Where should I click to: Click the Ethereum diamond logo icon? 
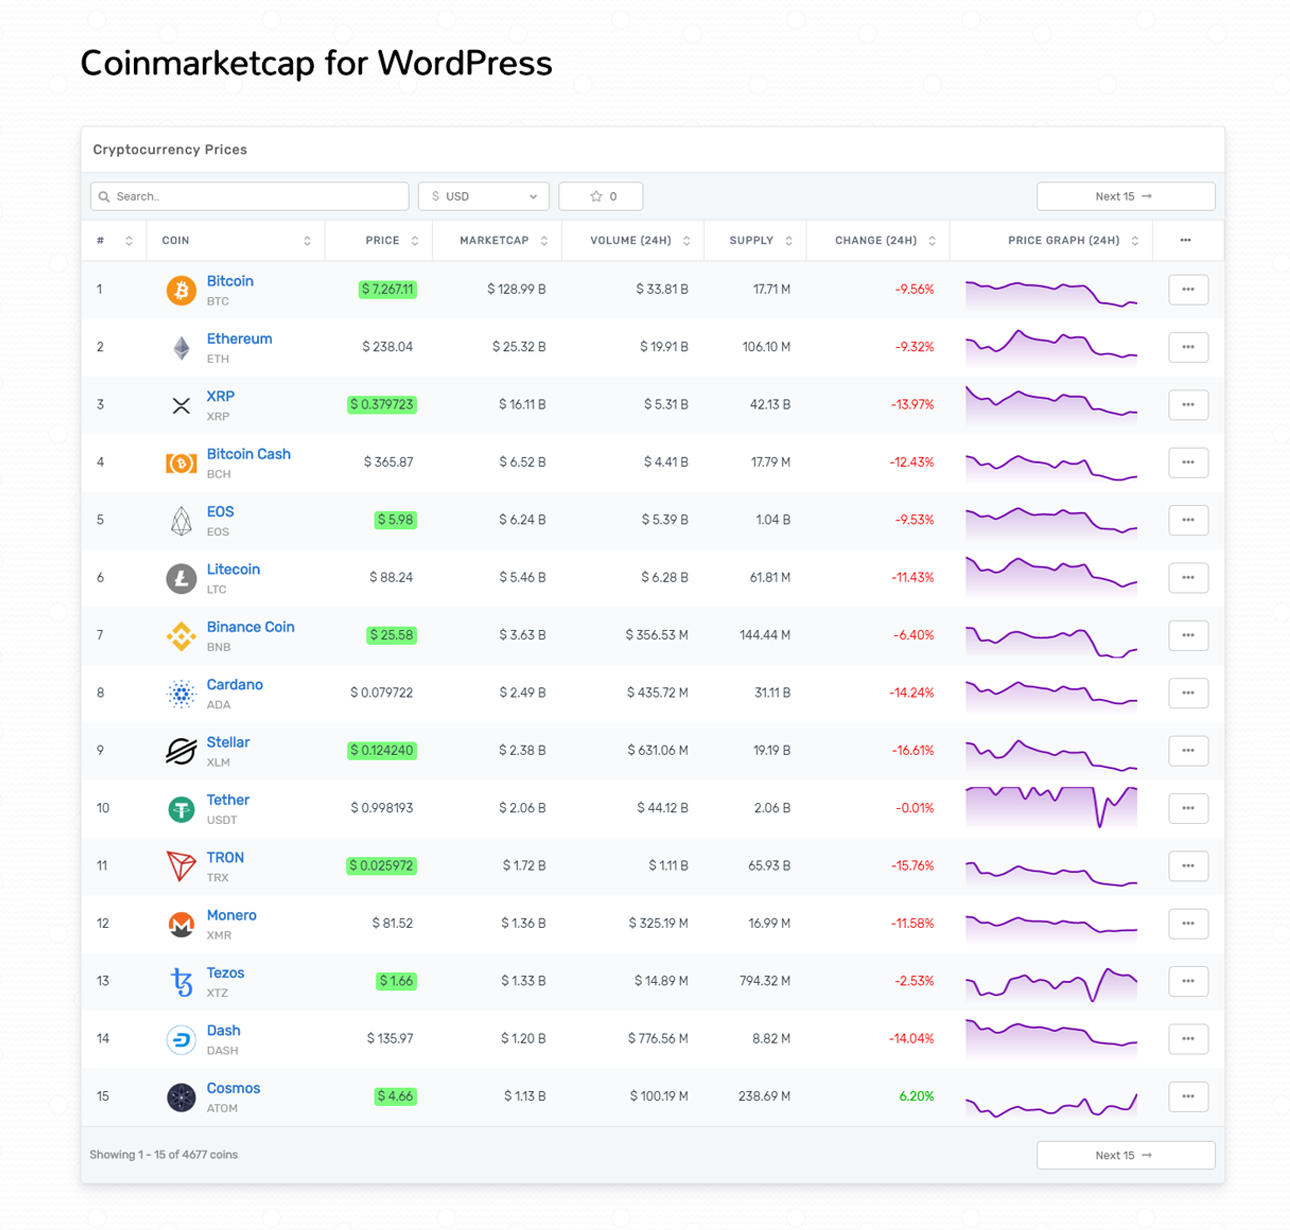[x=181, y=348]
